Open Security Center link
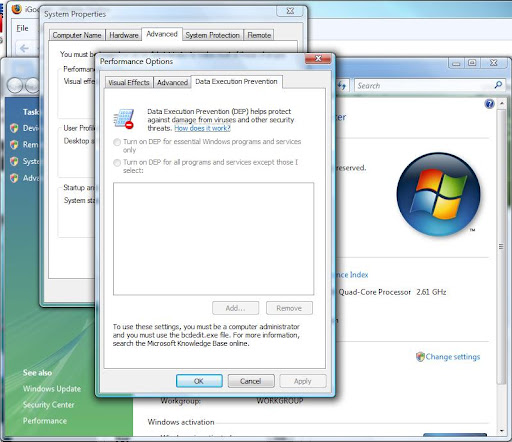The image size is (512, 442). 48,405
